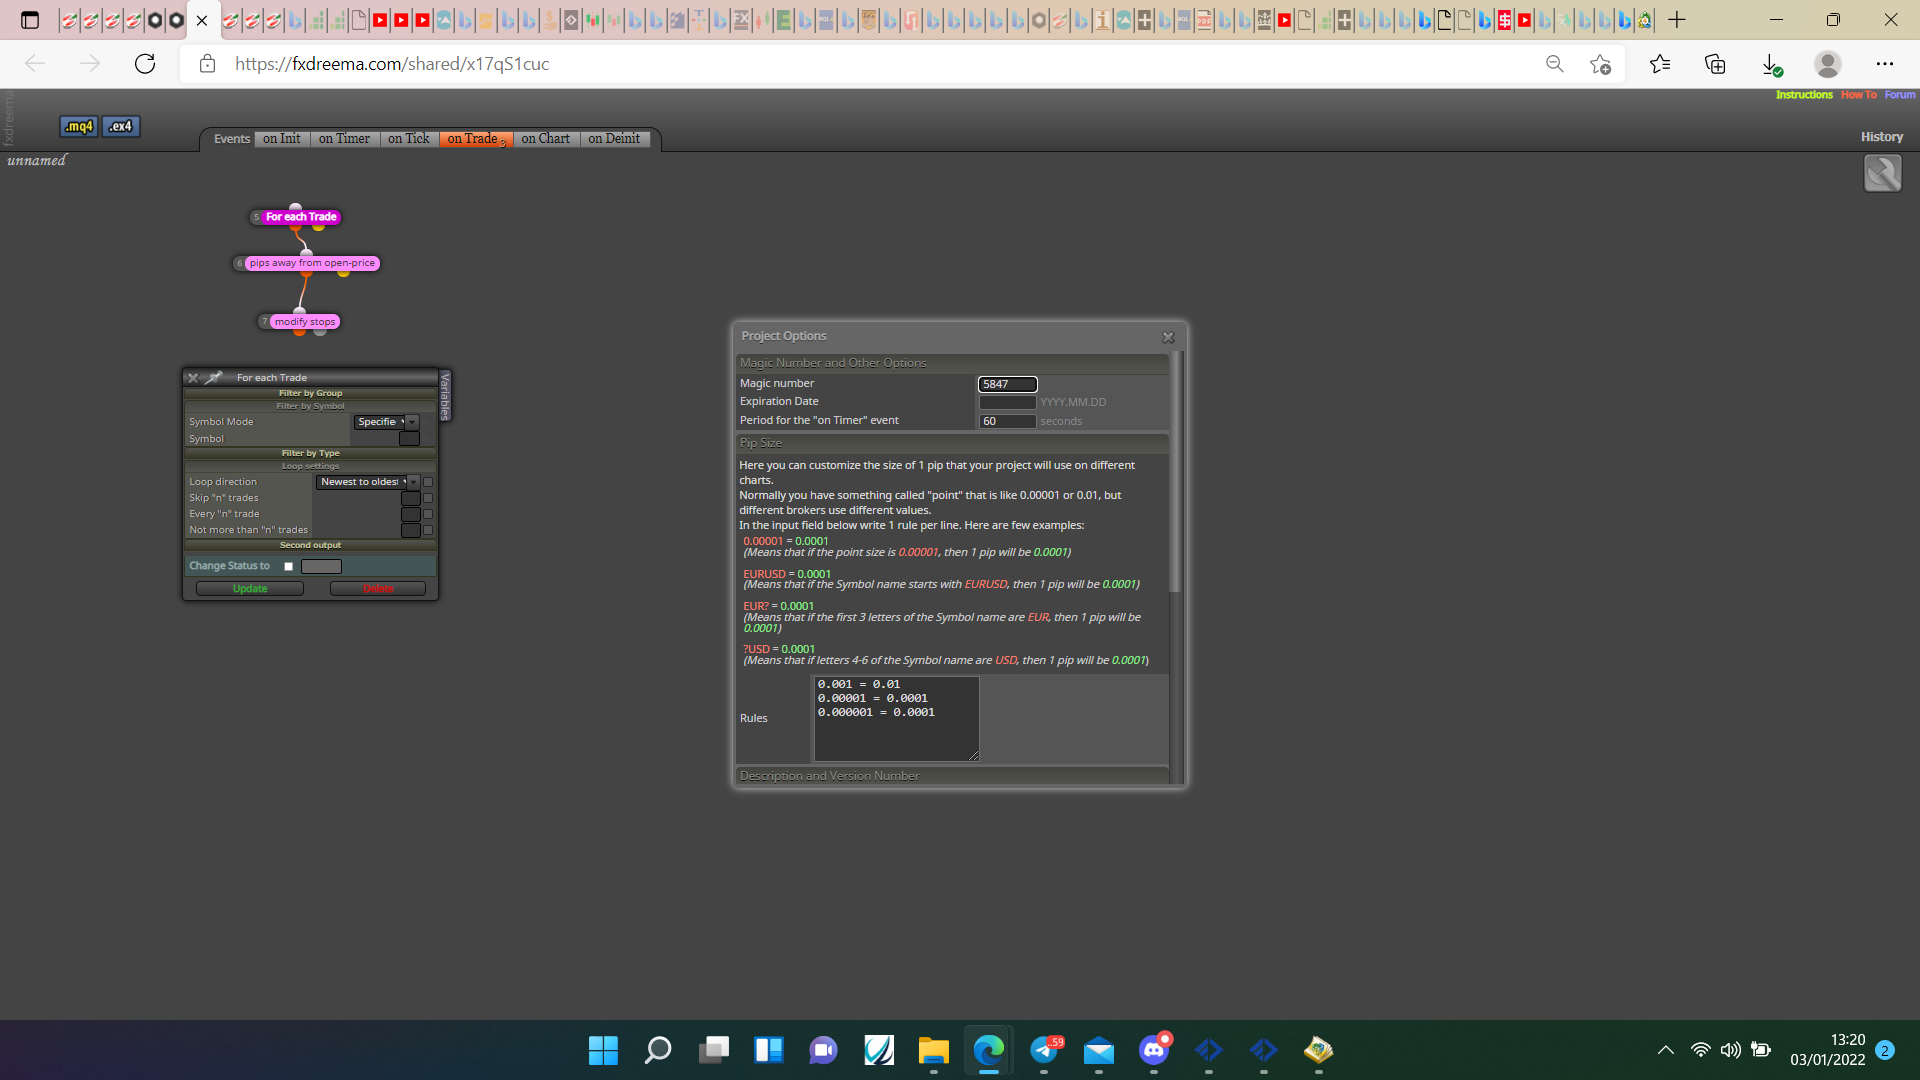The width and height of the screenshot is (1920, 1080).
Task: Collapse the Filter by Symbol section
Action: click(x=310, y=406)
